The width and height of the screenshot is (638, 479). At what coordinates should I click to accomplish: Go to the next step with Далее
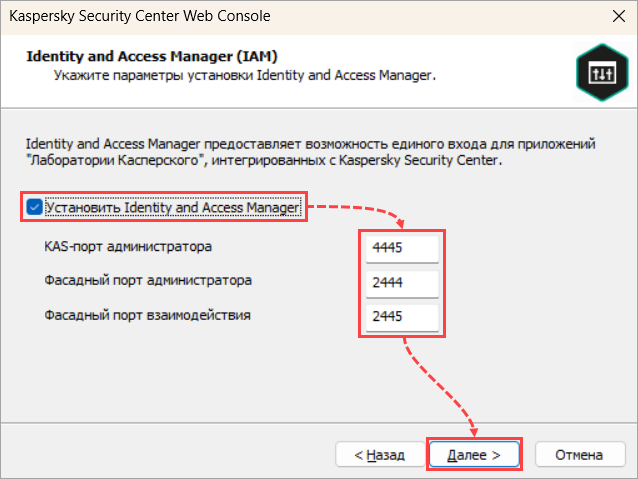click(474, 455)
